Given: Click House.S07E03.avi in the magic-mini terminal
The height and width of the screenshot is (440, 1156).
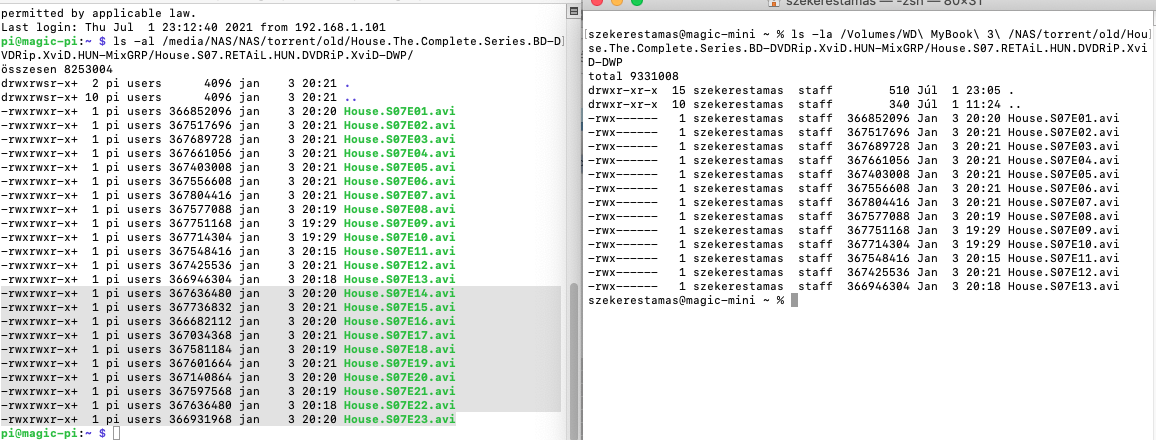Looking at the screenshot, I should click(x=1063, y=146).
